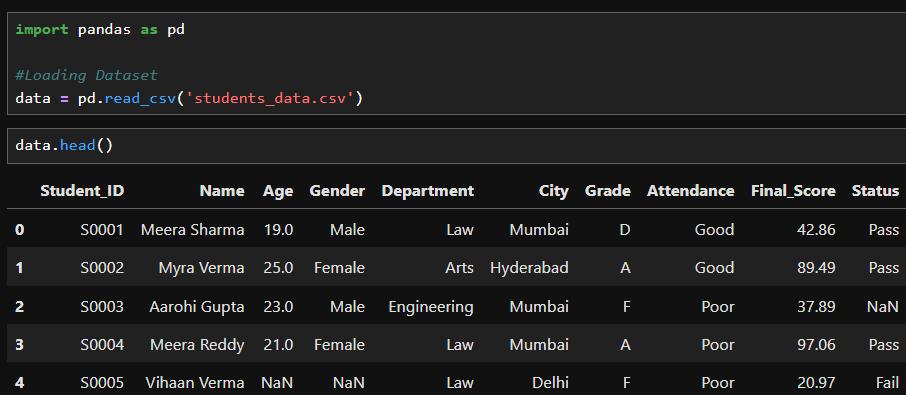Screen dimensions: 906x395
Task: Click the S0003 student ID cell
Action: click(x=102, y=306)
